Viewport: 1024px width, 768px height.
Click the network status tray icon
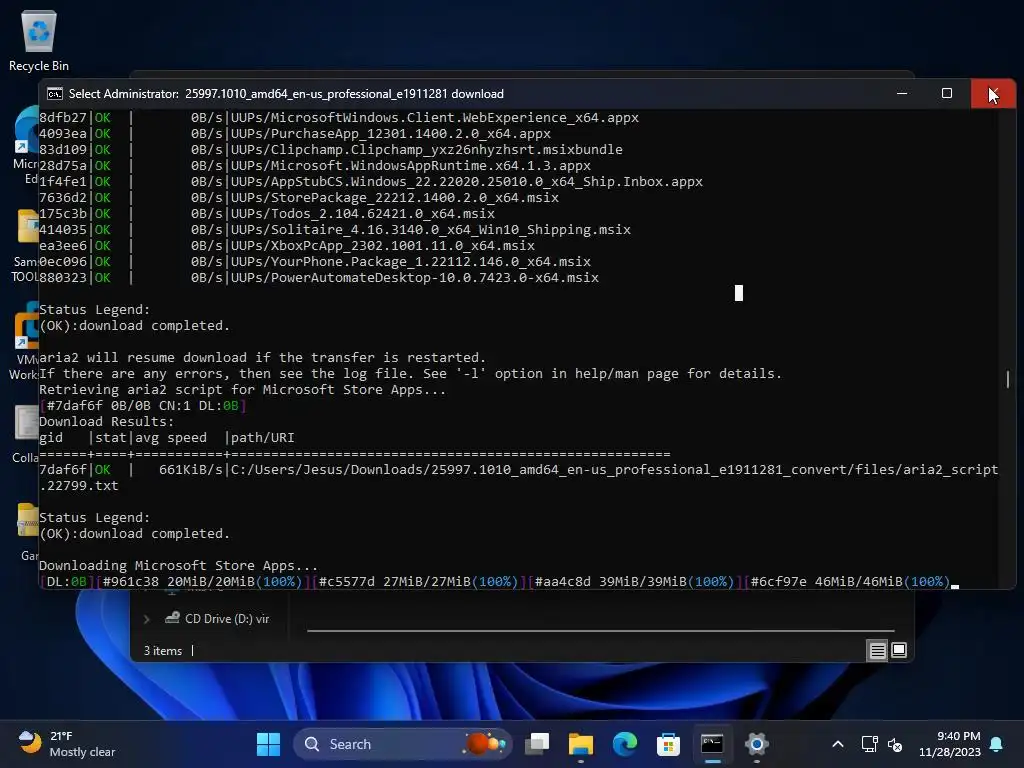tap(869, 744)
